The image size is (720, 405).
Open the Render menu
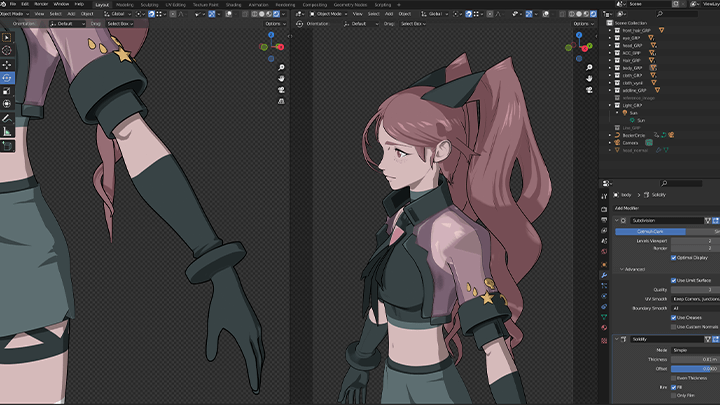41,4
